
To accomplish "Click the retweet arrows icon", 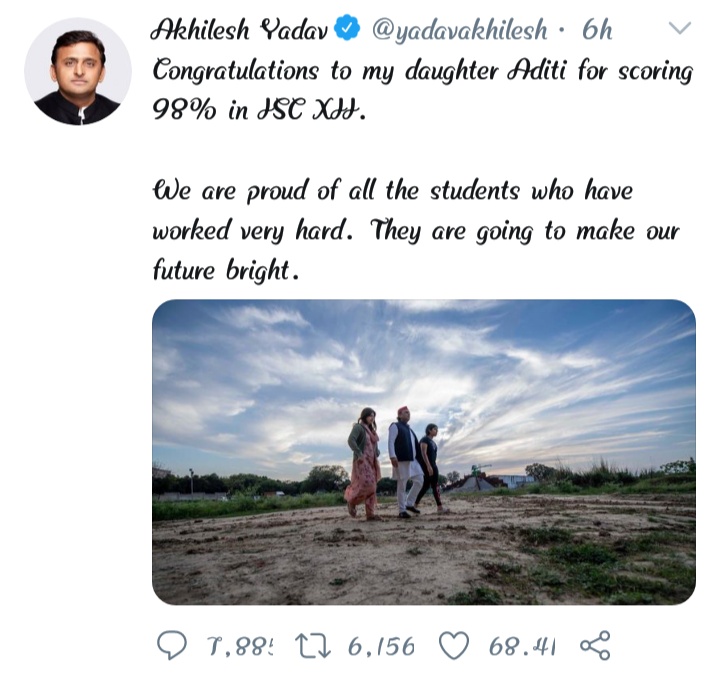I will coord(313,646).
